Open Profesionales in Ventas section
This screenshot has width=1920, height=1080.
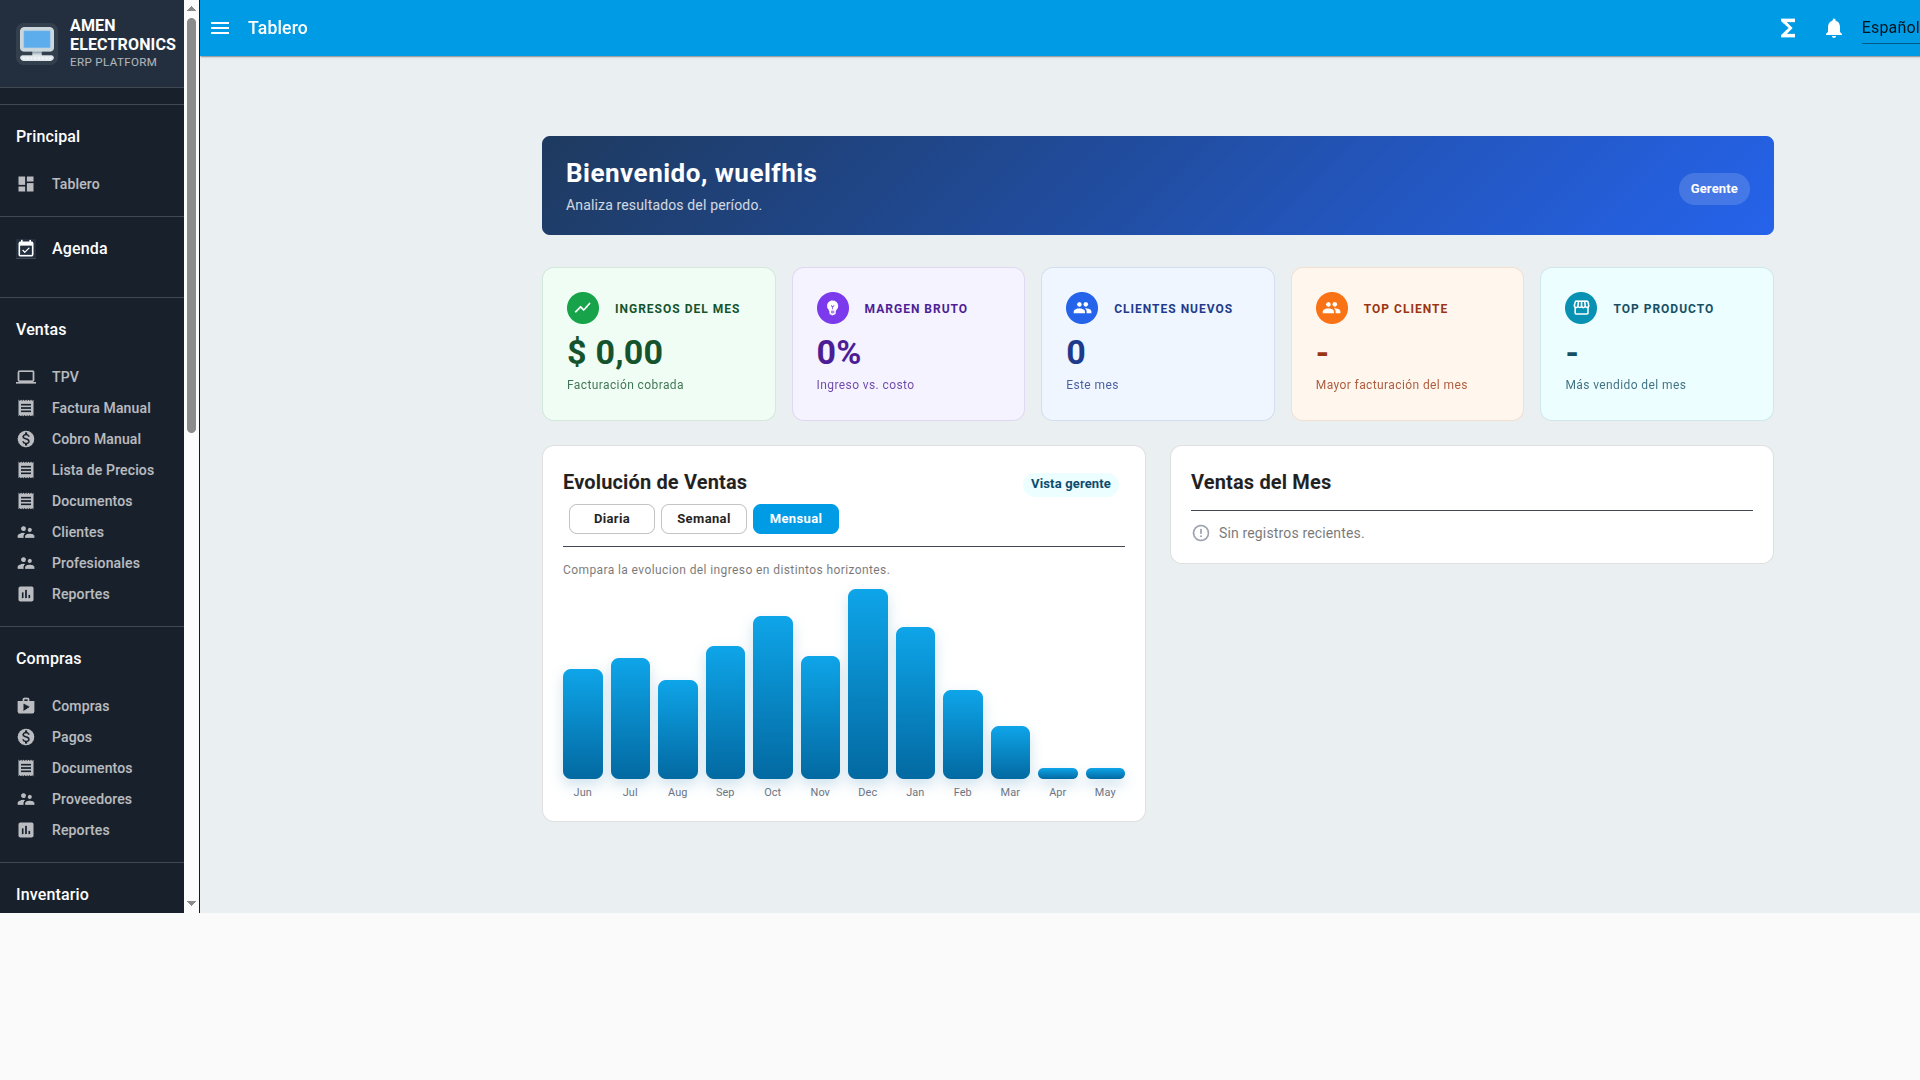pos(92,563)
